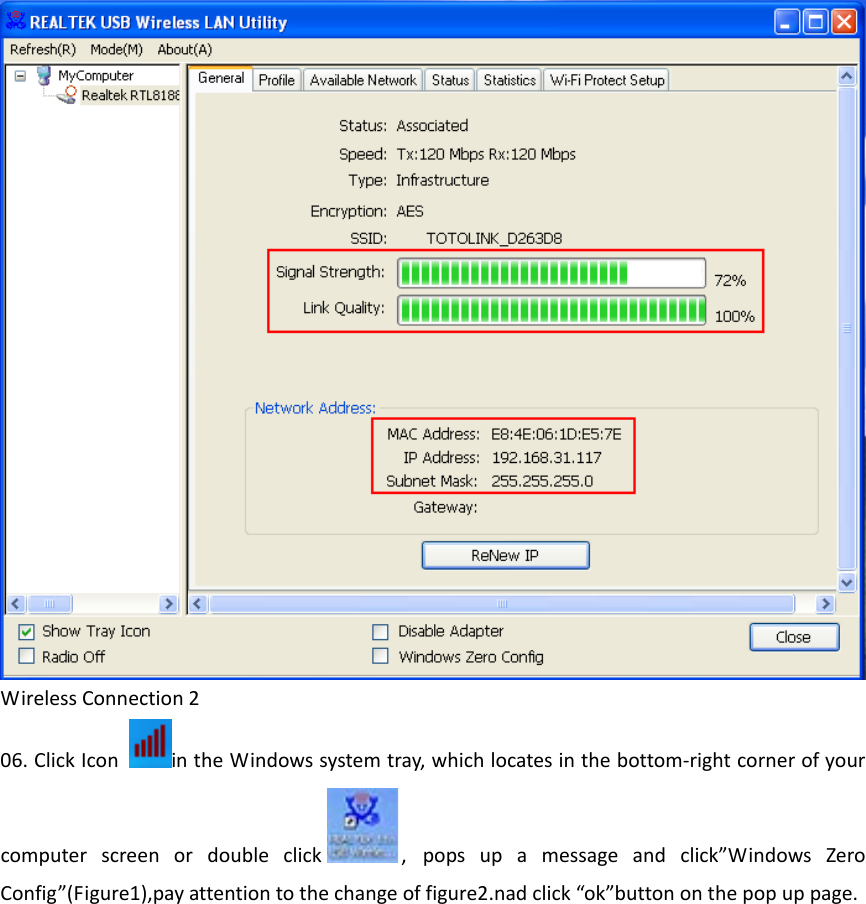The height and width of the screenshot is (904, 866).
Task: Click the Status value Associated
Action: 432,126
